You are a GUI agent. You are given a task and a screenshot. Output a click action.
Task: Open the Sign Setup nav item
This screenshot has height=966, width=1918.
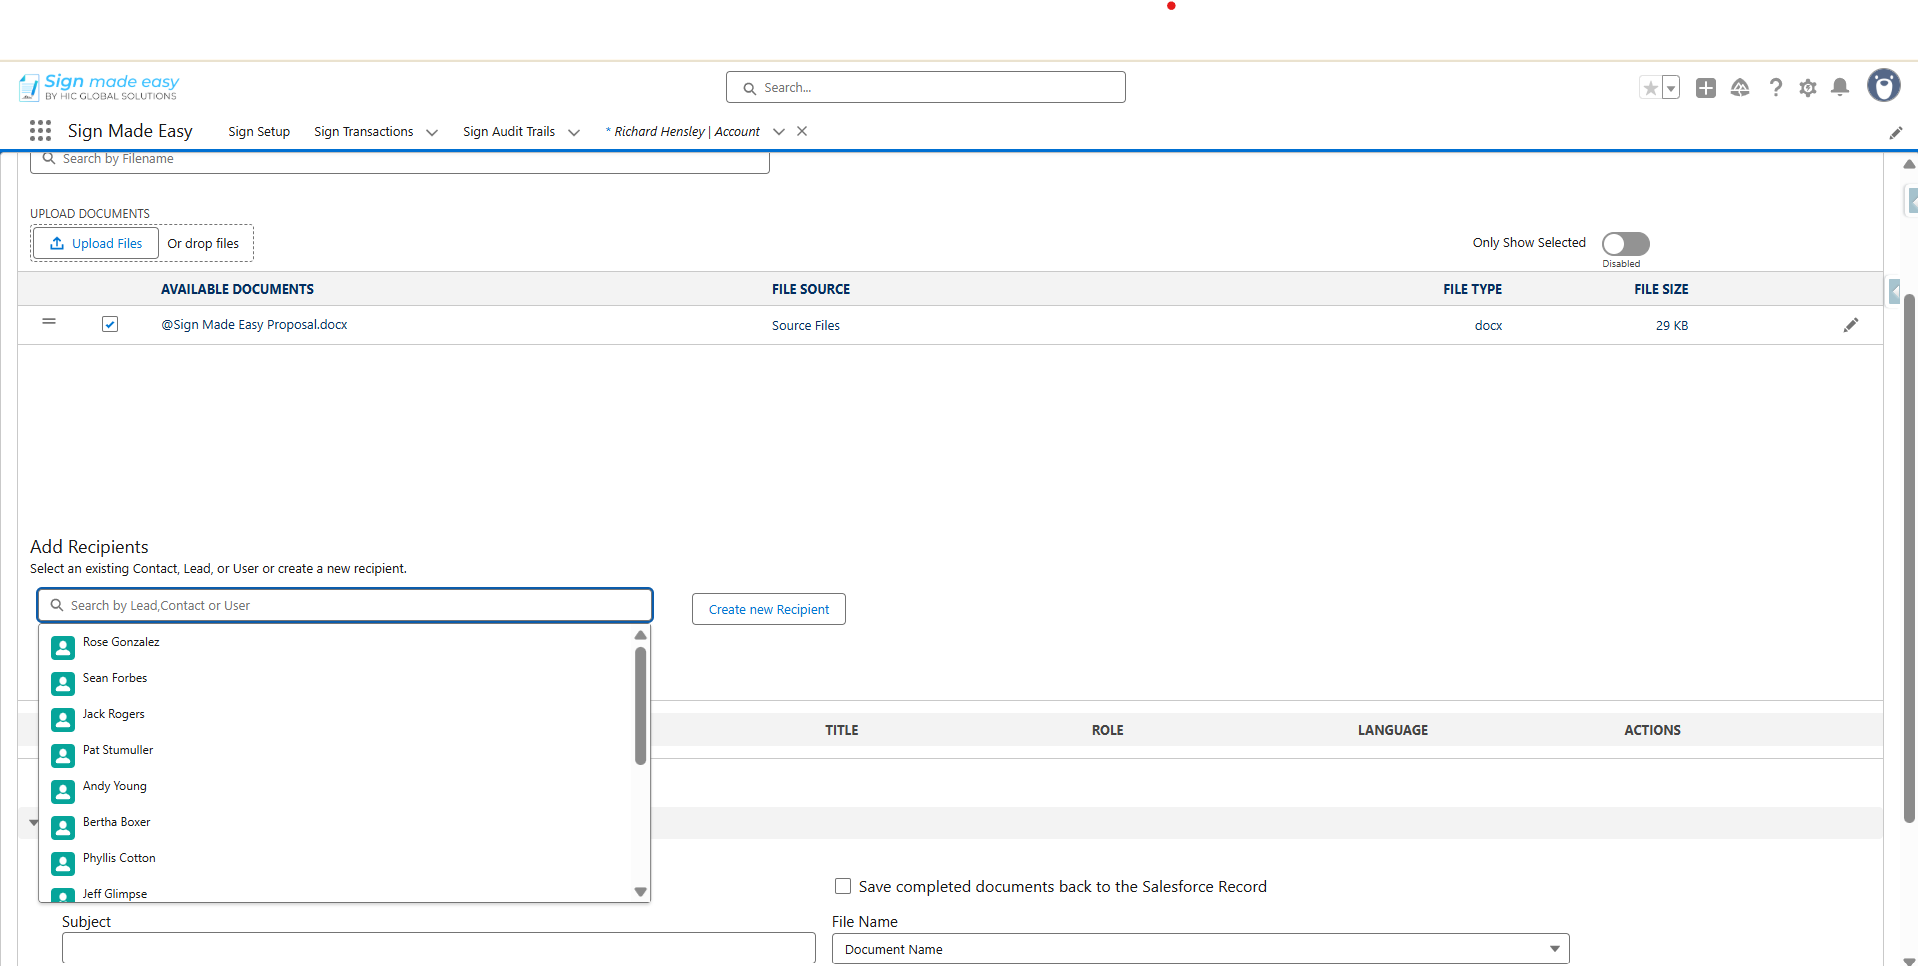[259, 132]
